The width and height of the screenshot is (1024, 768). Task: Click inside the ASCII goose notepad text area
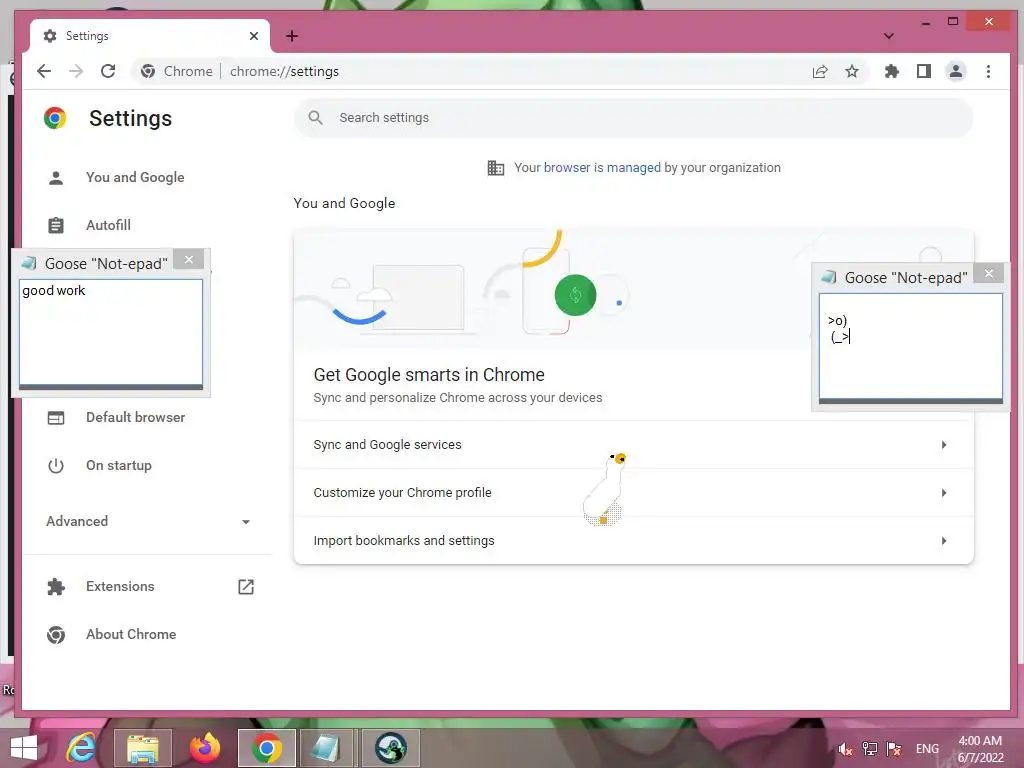tap(910, 346)
